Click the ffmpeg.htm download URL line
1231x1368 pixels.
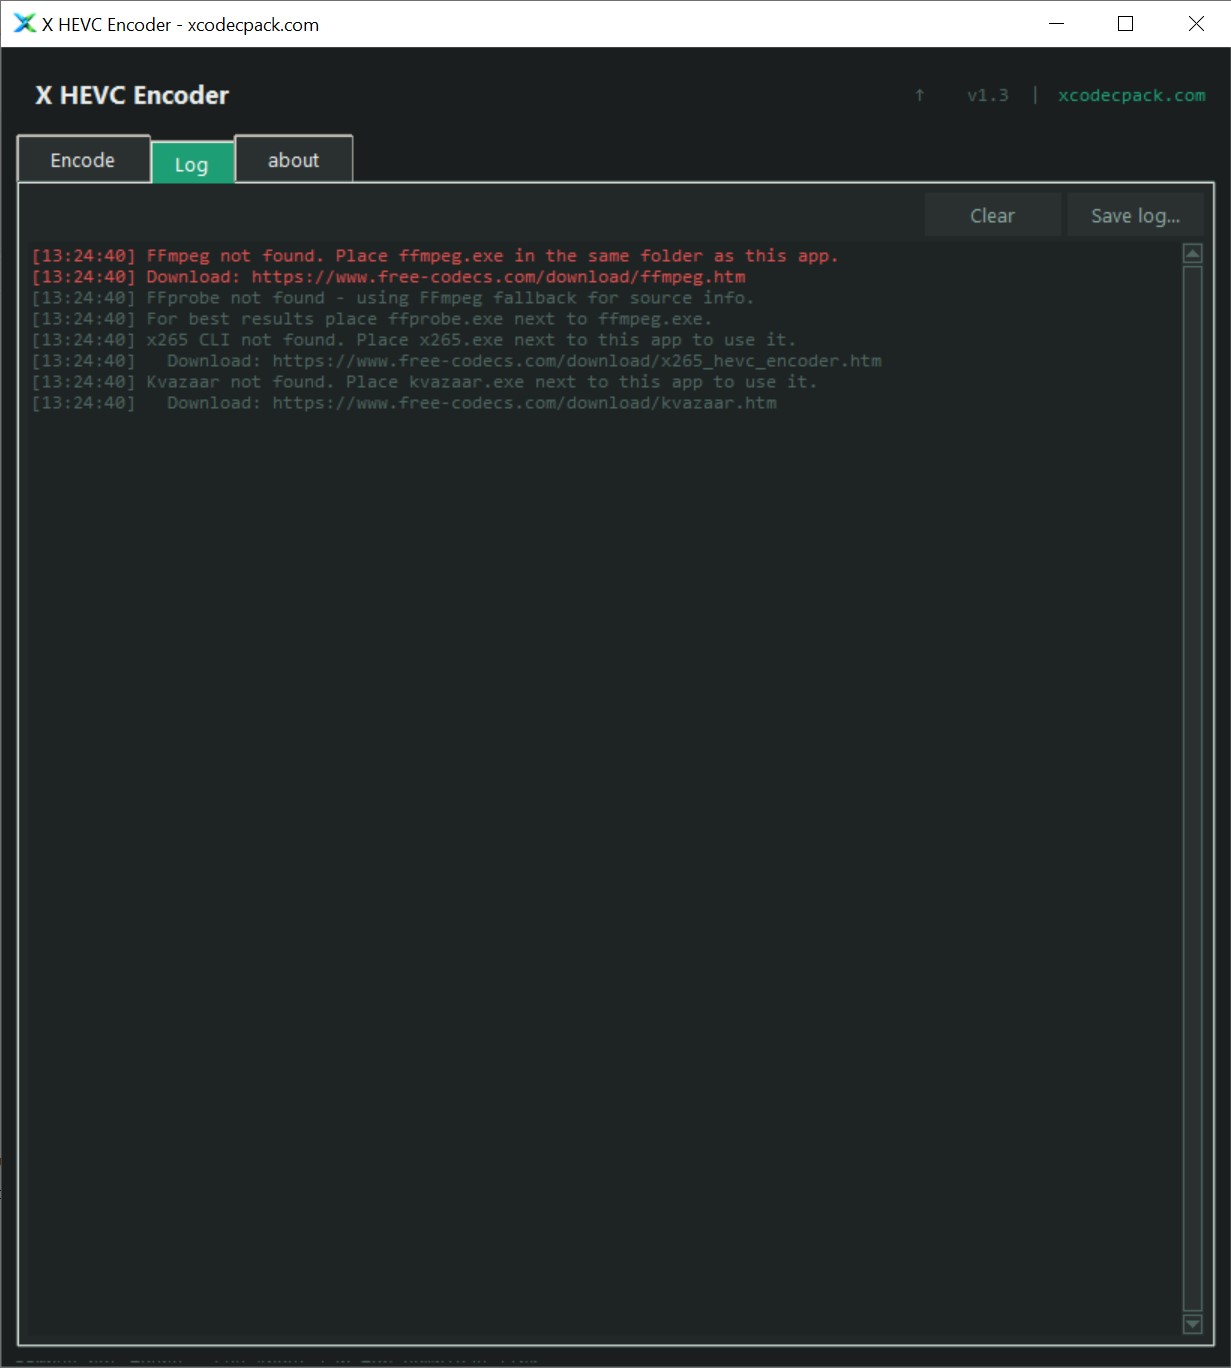388,277
